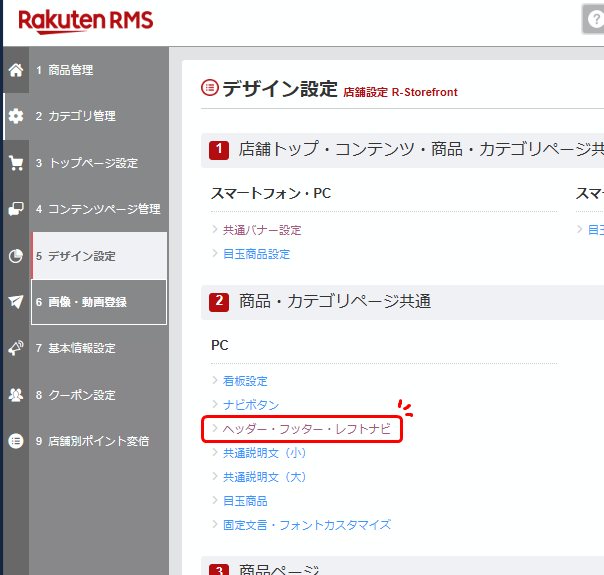
Task: Open the 共通バナー設定 link
Action: coord(262,230)
